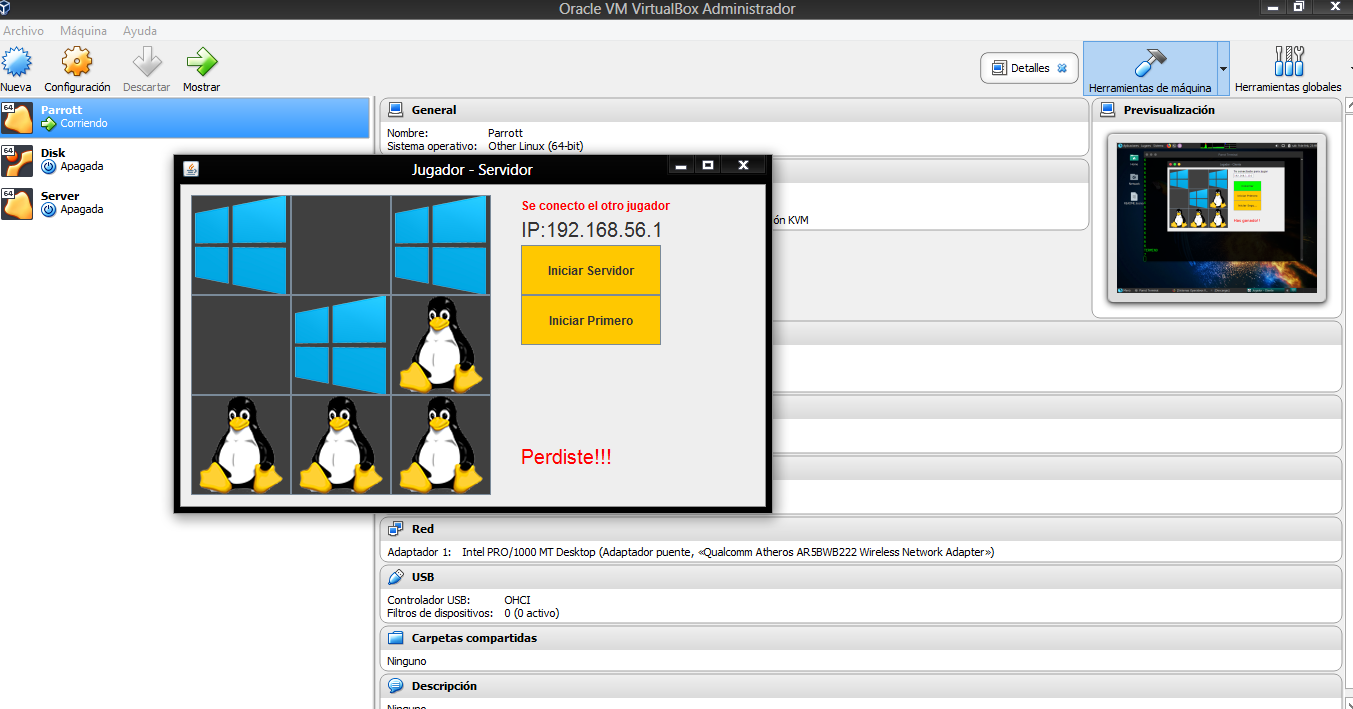Viewport: 1353px width, 709px height.
Task: Click the Mostrar green arrow icon
Action: point(201,62)
